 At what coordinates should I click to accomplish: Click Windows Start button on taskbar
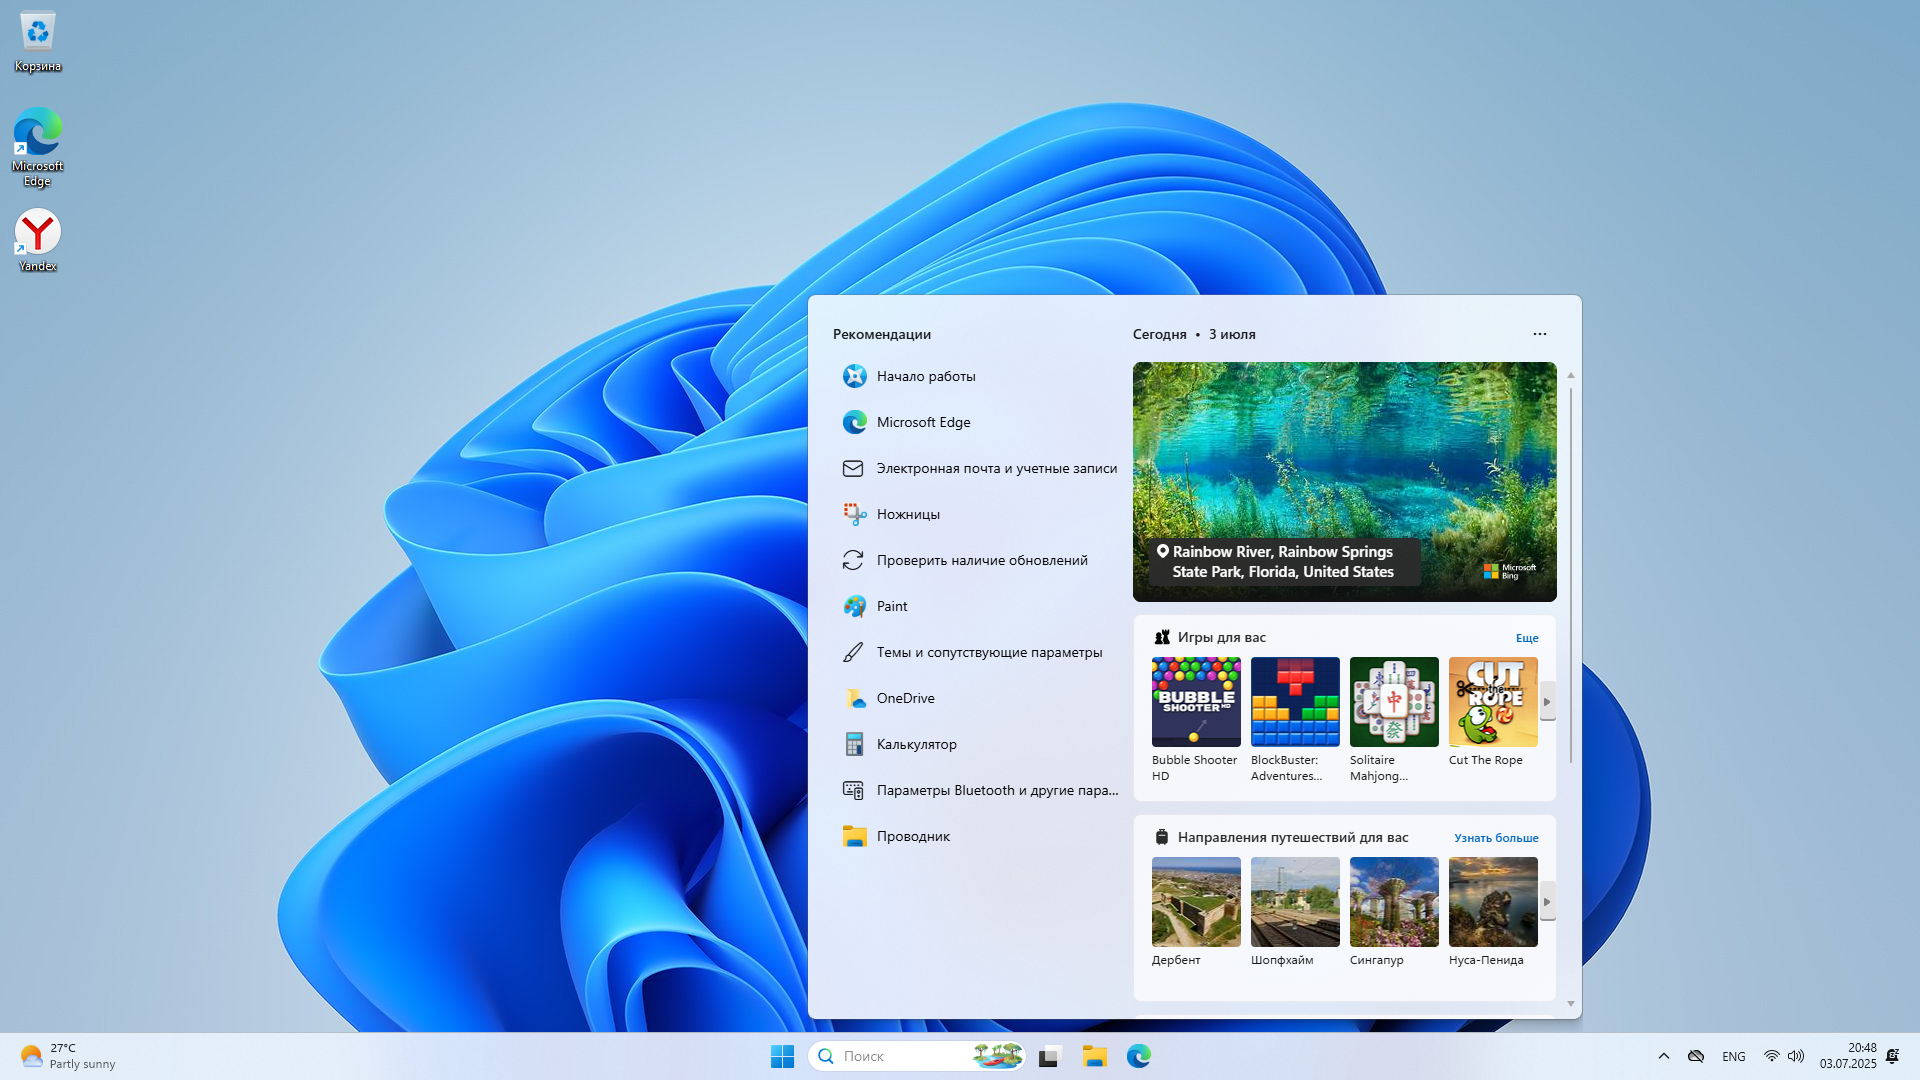(782, 1056)
